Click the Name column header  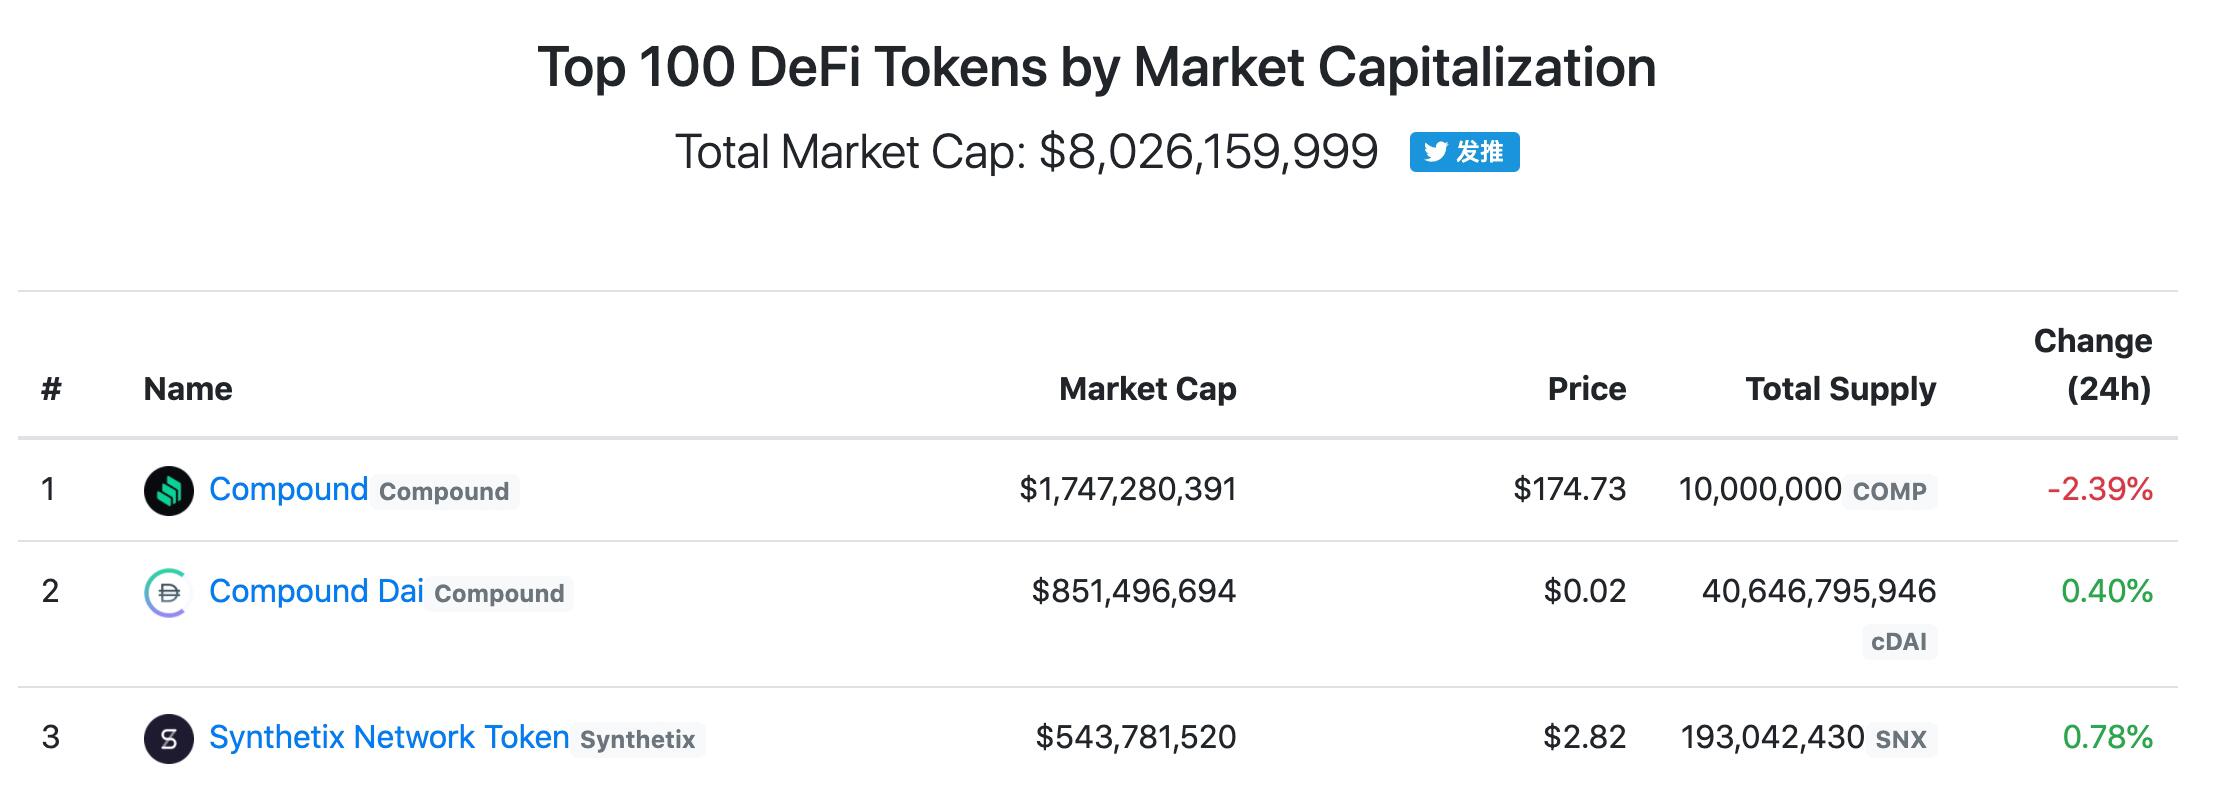pos(186,389)
